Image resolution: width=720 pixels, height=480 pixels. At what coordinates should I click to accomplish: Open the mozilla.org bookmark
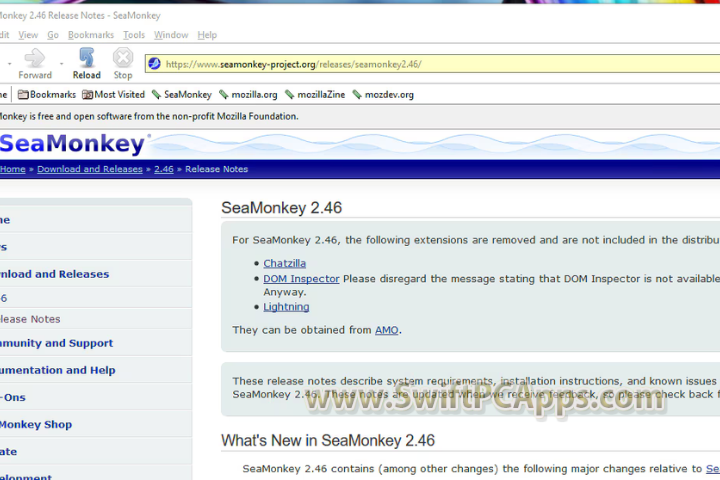(x=248, y=95)
